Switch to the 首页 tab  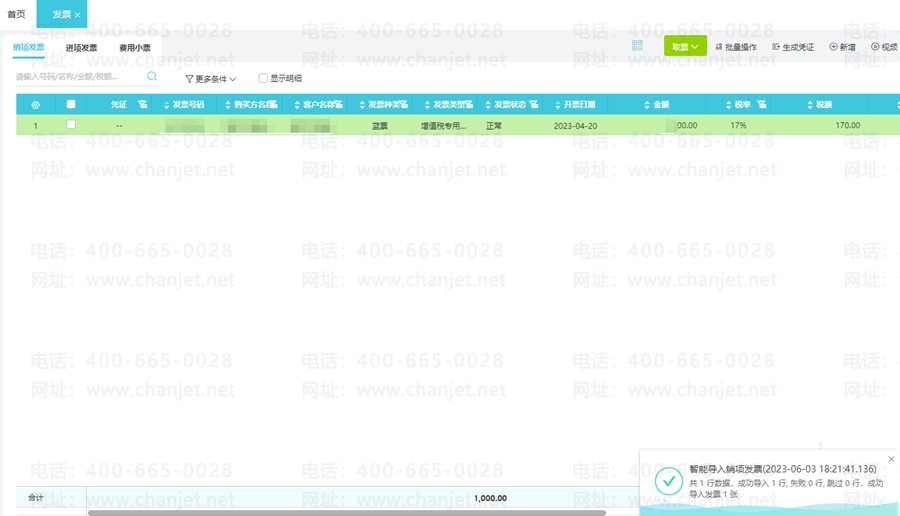click(x=16, y=14)
